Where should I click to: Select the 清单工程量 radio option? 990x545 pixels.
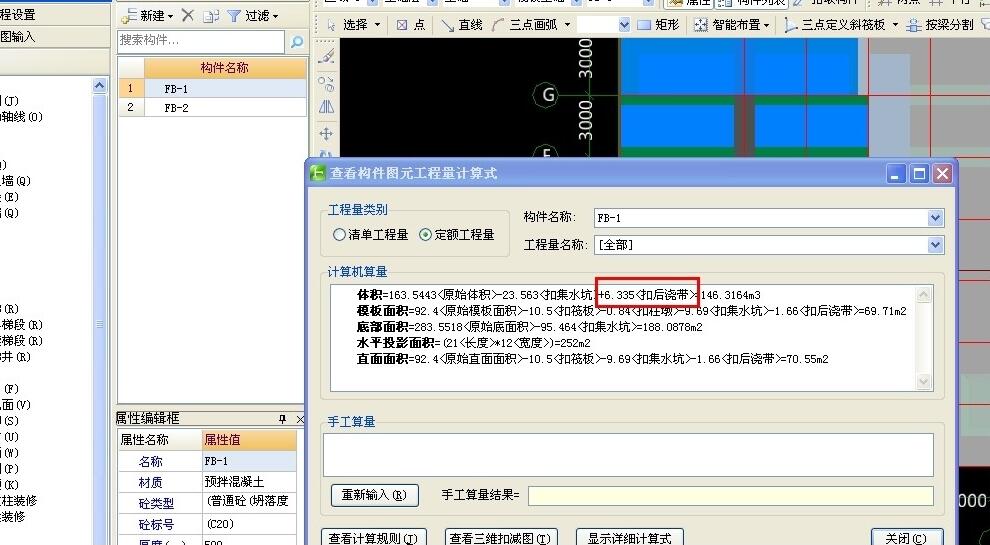coord(339,234)
